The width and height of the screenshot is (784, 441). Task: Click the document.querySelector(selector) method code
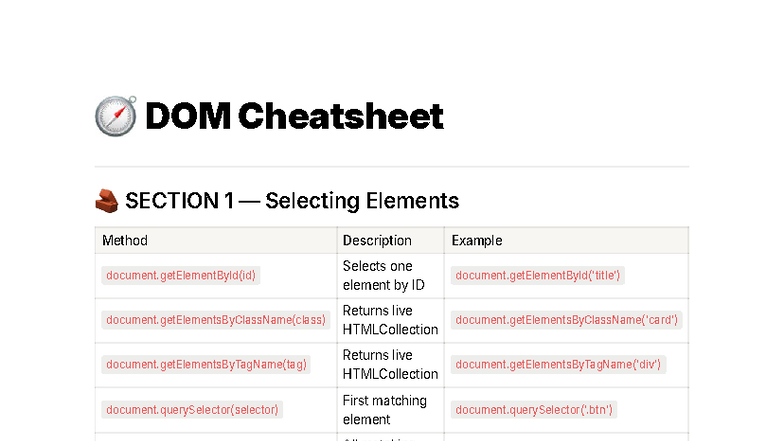point(193,410)
